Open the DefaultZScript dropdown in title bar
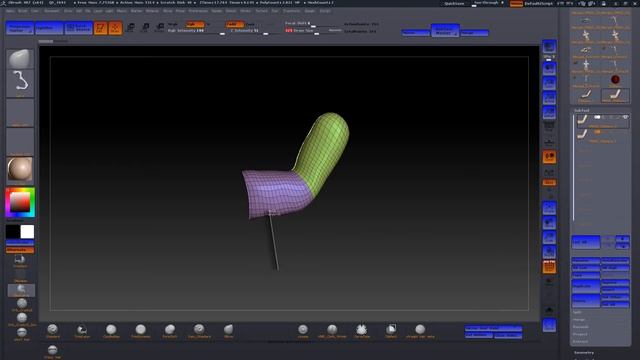640x360 pixels. point(538,3)
